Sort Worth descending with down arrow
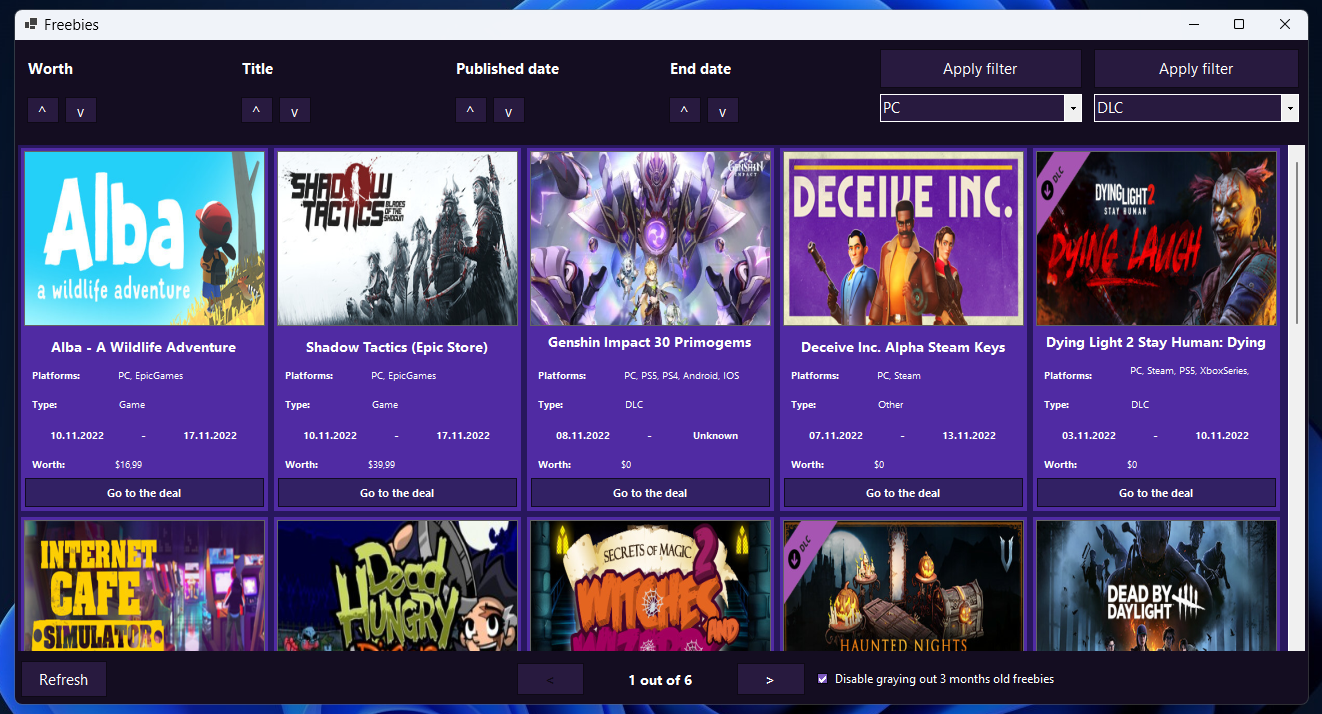1322x714 pixels. [x=81, y=110]
